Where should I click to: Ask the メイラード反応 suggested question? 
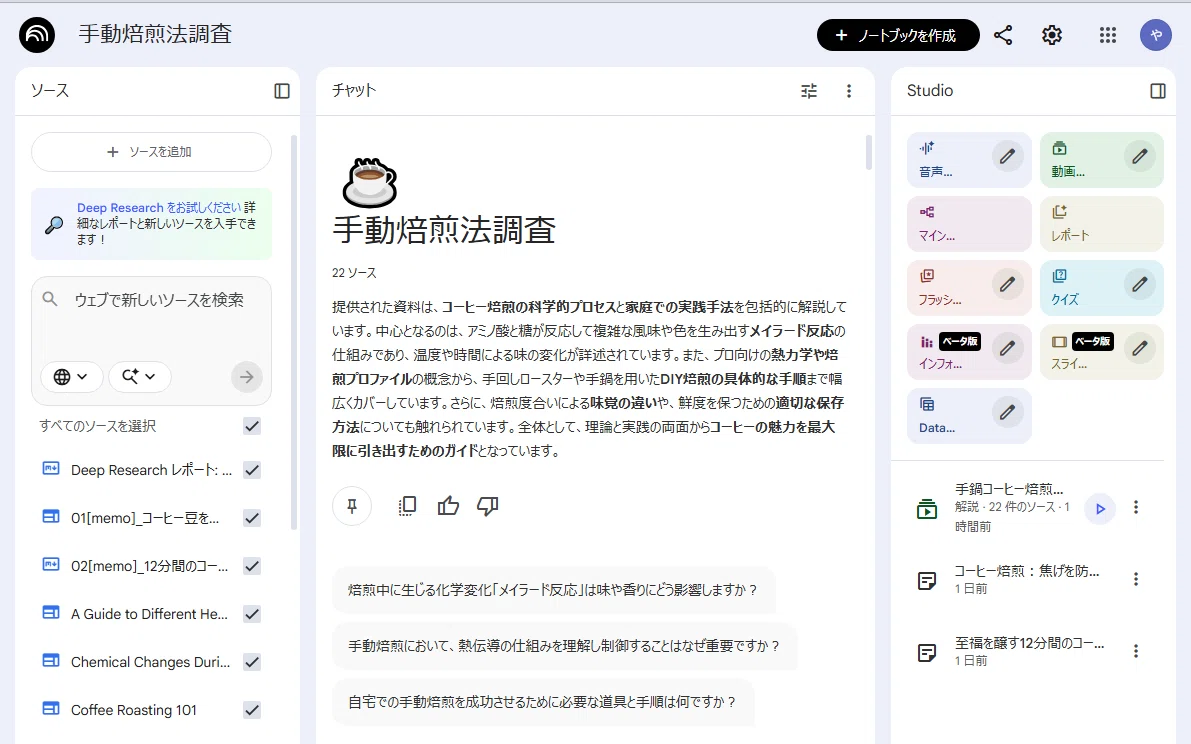tap(553, 590)
